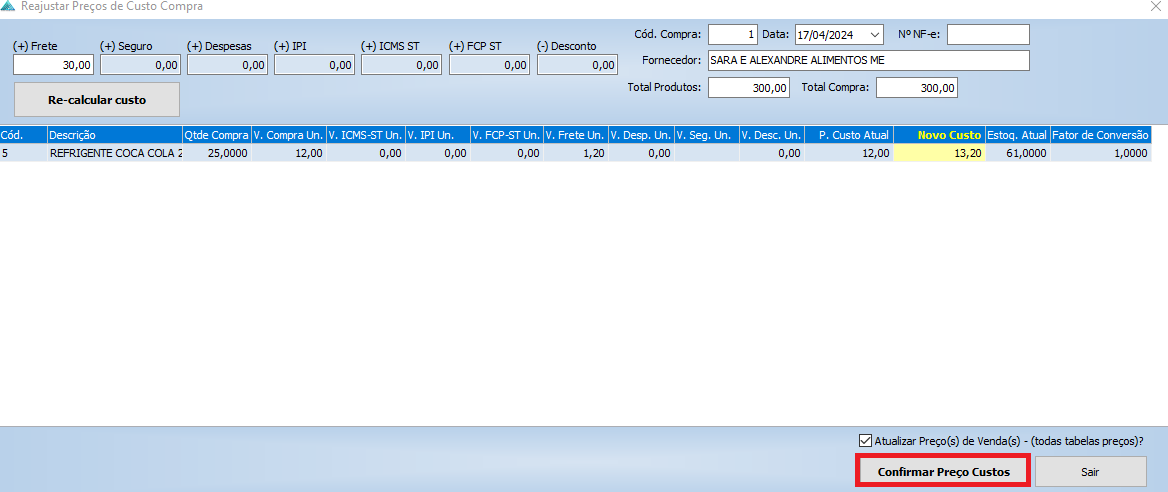Click the P. Custo Atual column header
Screen dimensions: 1168x492
849,135
